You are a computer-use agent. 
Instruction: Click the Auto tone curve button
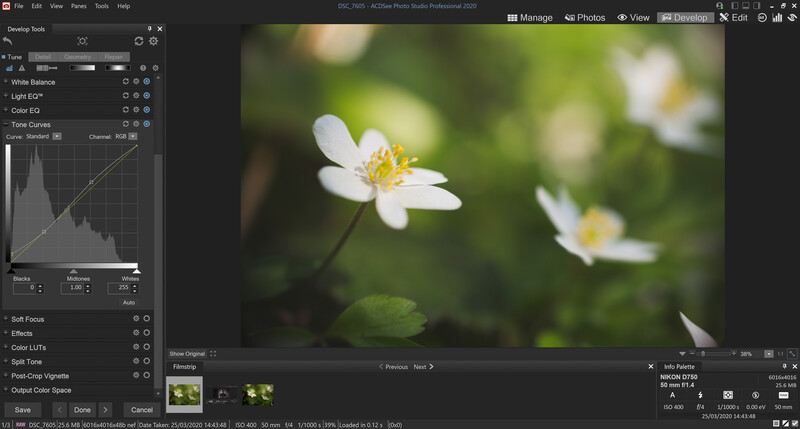coord(129,302)
